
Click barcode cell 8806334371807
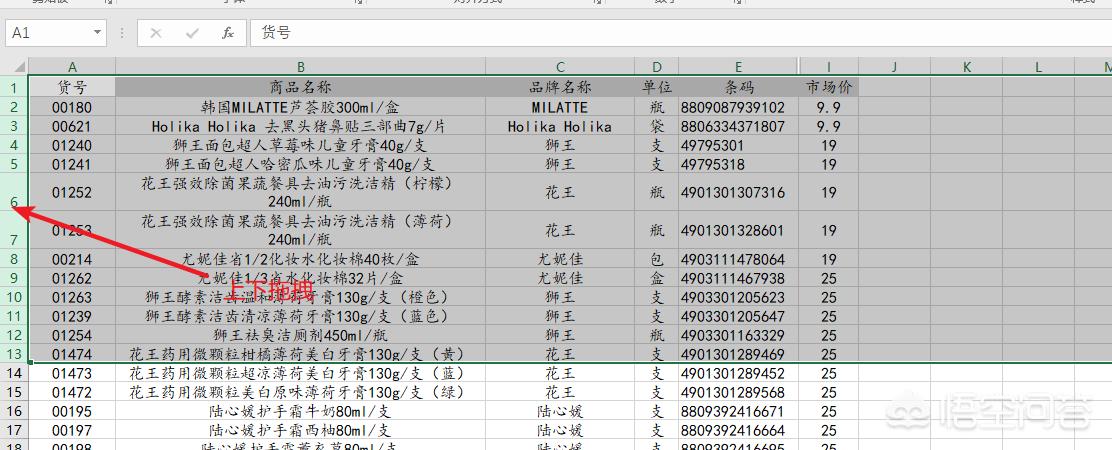click(738, 126)
